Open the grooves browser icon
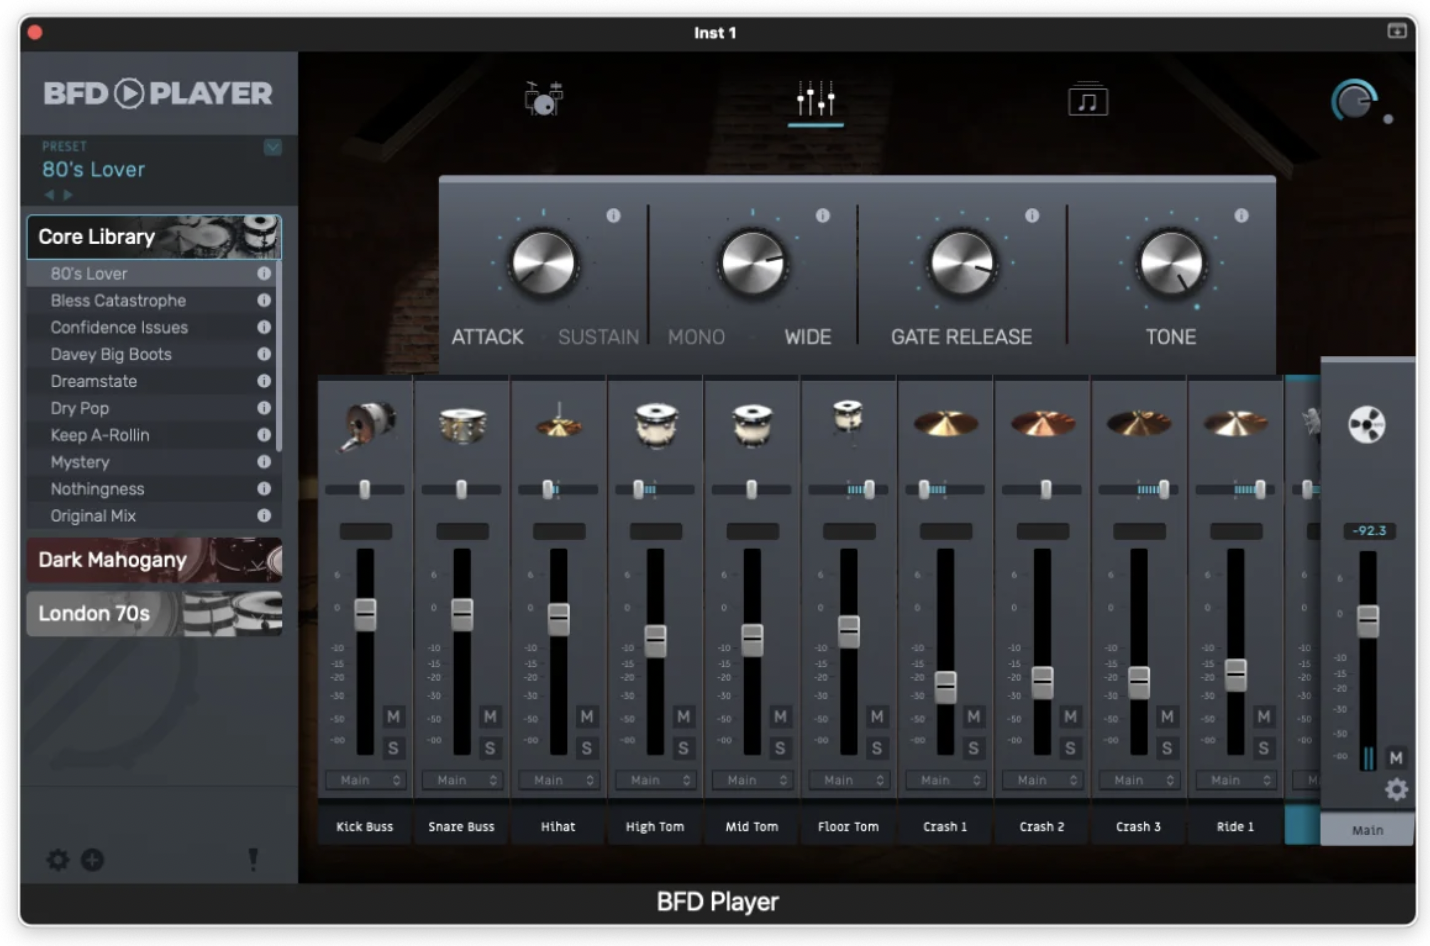Viewport: 1430px width, 946px height. click(1088, 99)
